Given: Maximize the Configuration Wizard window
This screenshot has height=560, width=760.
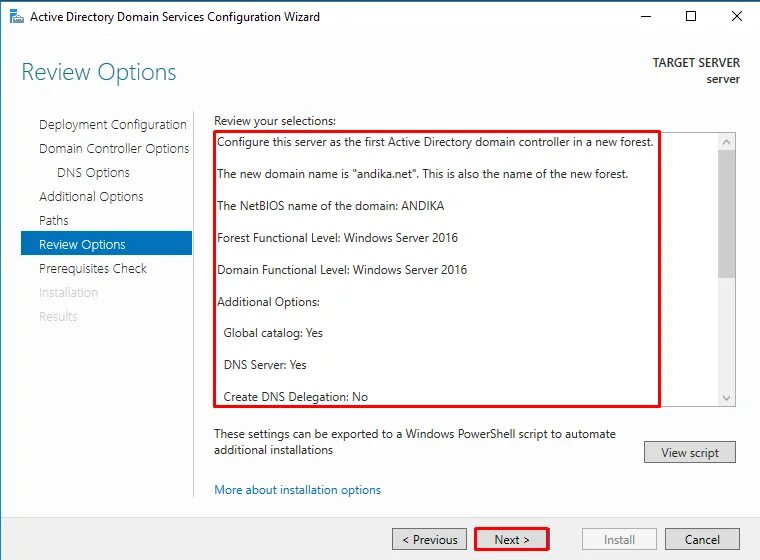Looking at the screenshot, I should [691, 16].
